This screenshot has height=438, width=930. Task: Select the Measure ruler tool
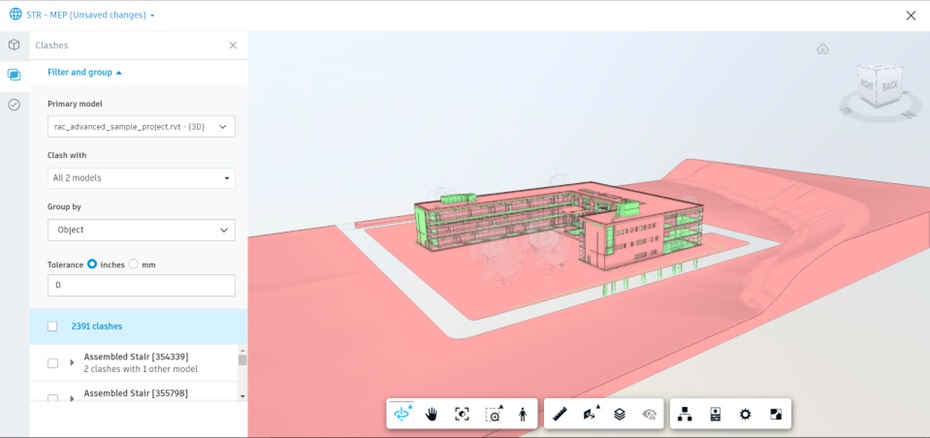tap(560, 414)
